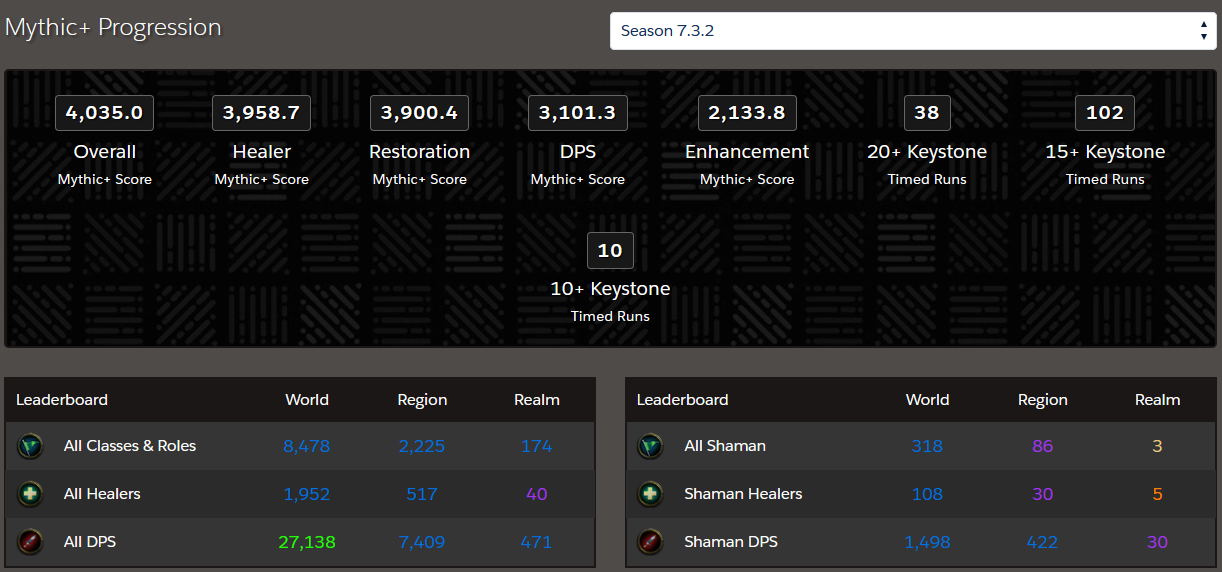Screen dimensions: 1222x572
Task: Click the Overall score value 4,035.0
Action: click(105, 113)
